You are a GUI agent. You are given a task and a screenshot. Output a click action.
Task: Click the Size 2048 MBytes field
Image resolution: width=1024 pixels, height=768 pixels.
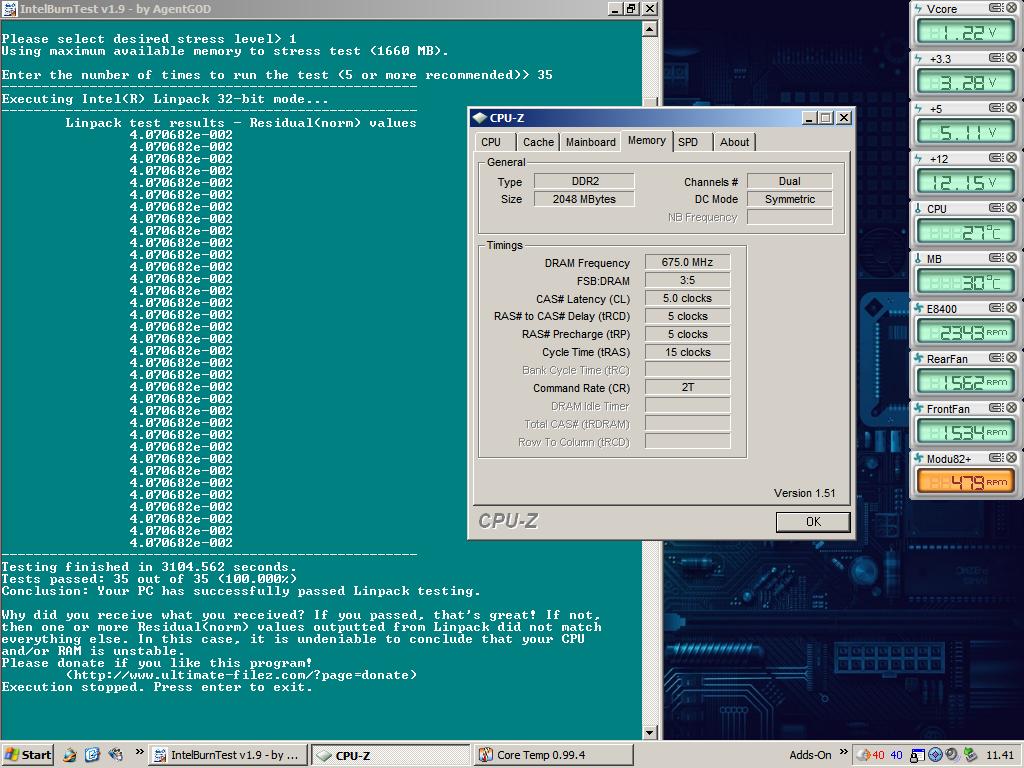coord(584,199)
